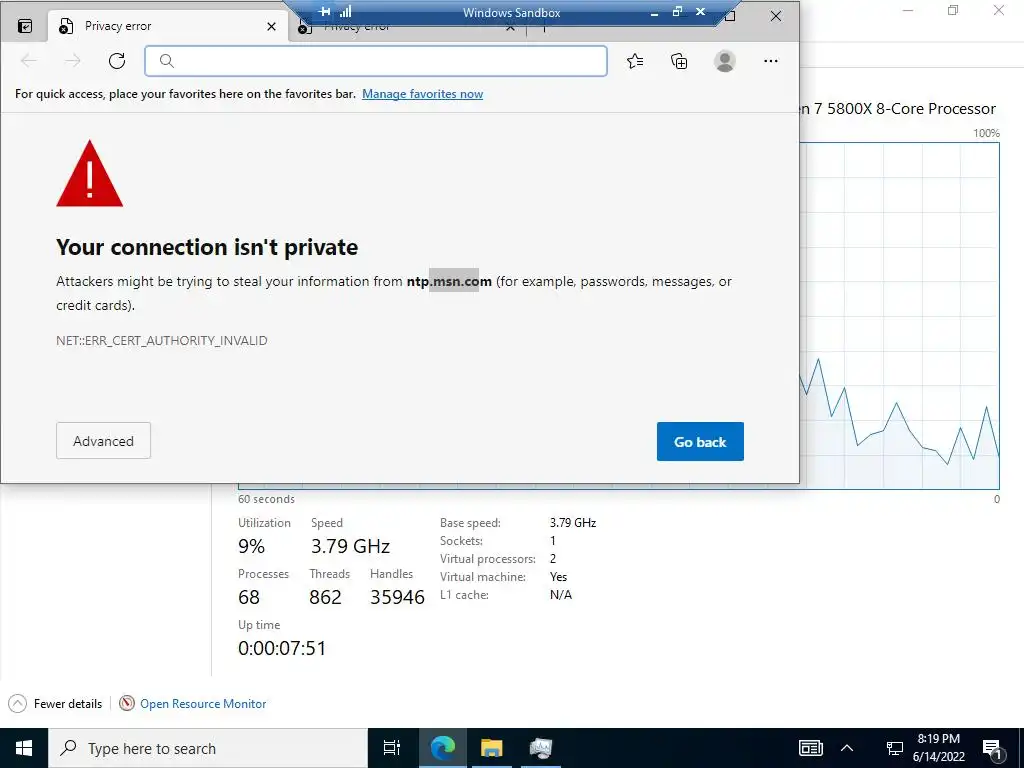Click the Virtual machine Yes value
Screen dimensions: 1024x768
point(558,577)
